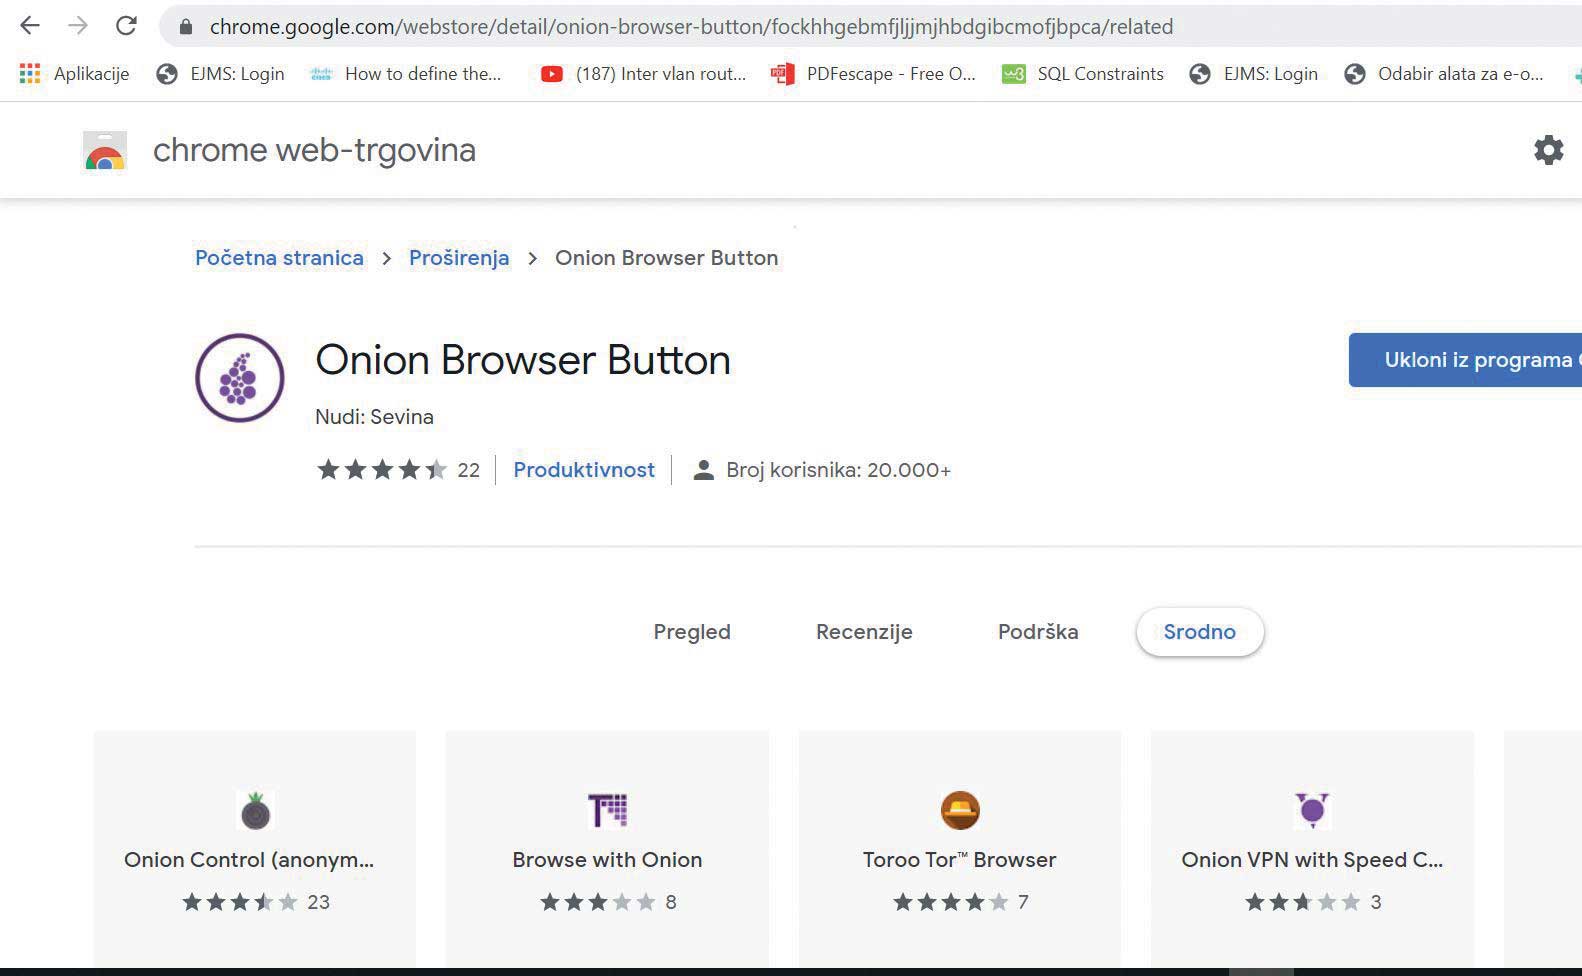Click the 'Onion Browser Button' breadcrumb text

pyautogui.click(x=667, y=258)
